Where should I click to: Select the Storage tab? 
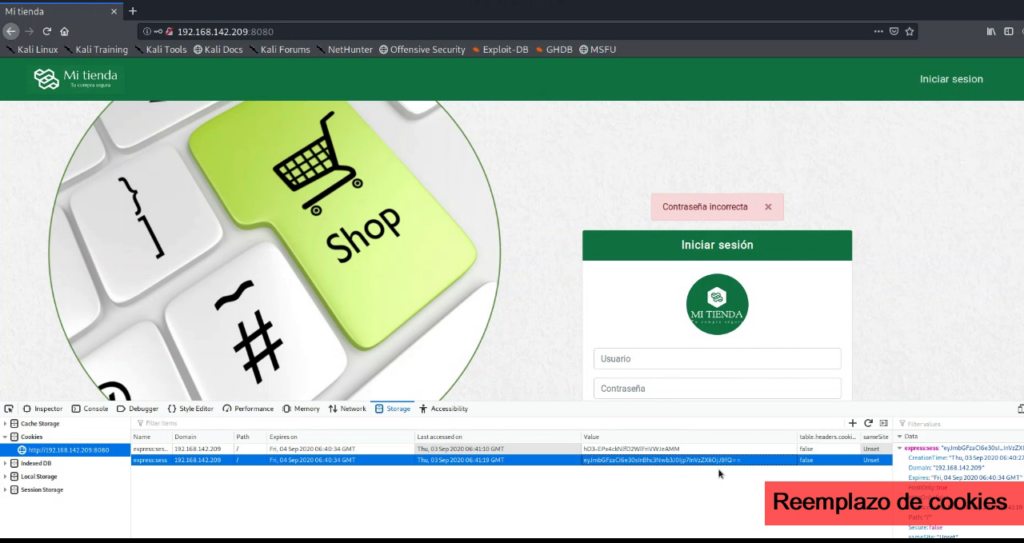point(392,408)
